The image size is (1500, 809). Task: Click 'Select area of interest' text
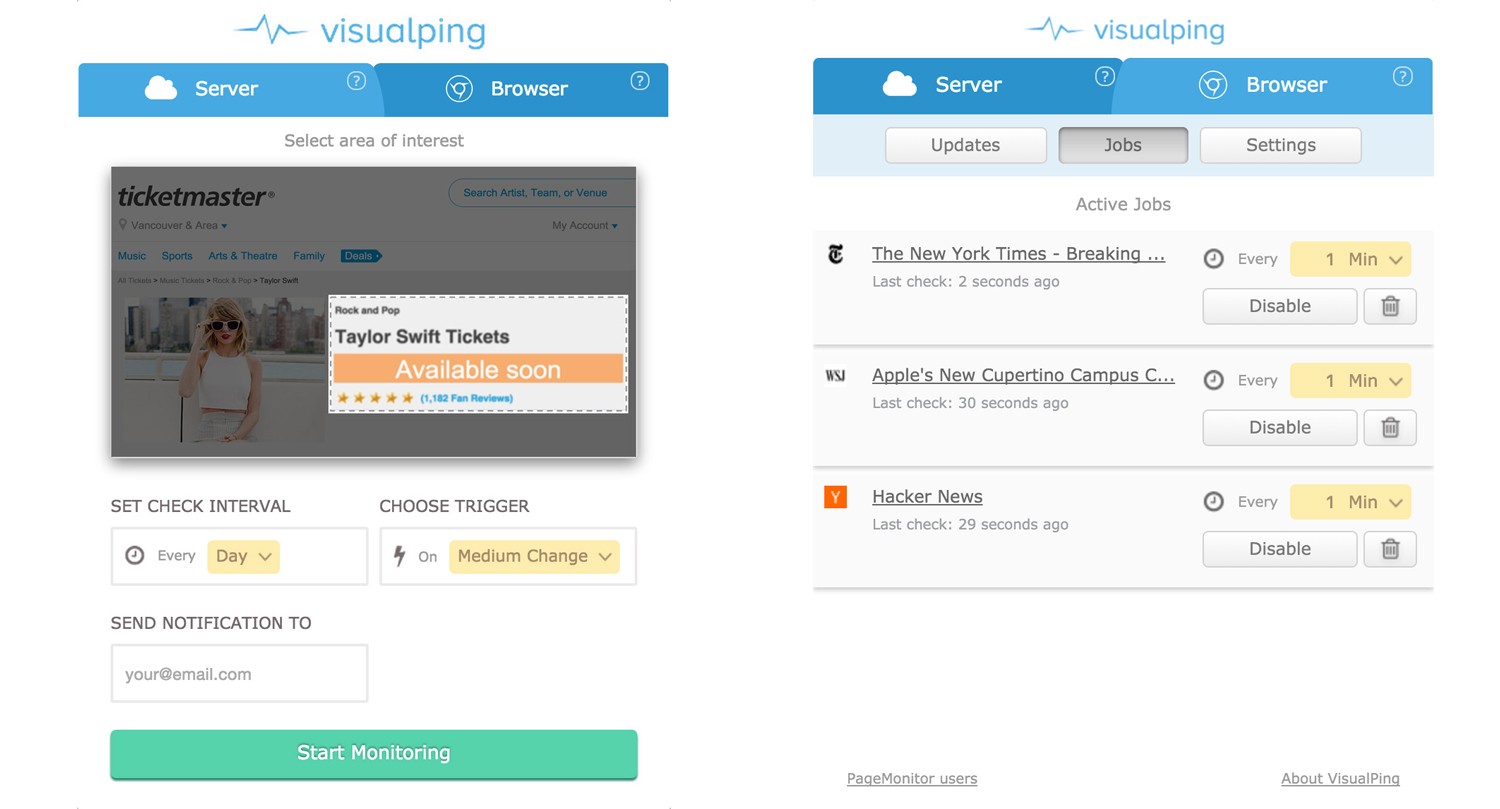click(x=374, y=141)
